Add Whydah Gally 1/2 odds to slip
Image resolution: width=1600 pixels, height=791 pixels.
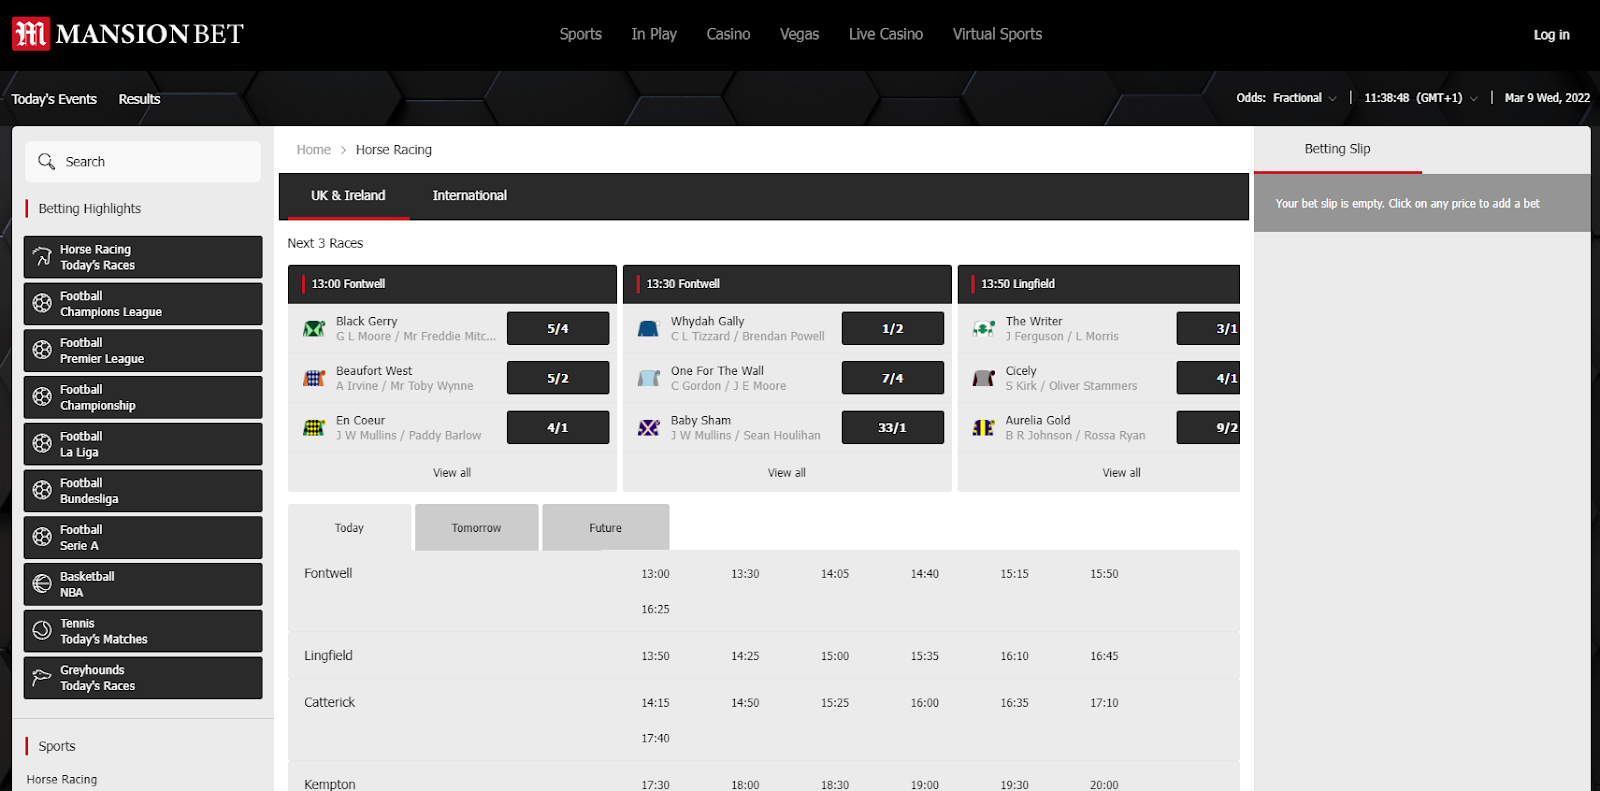click(x=893, y=328)
